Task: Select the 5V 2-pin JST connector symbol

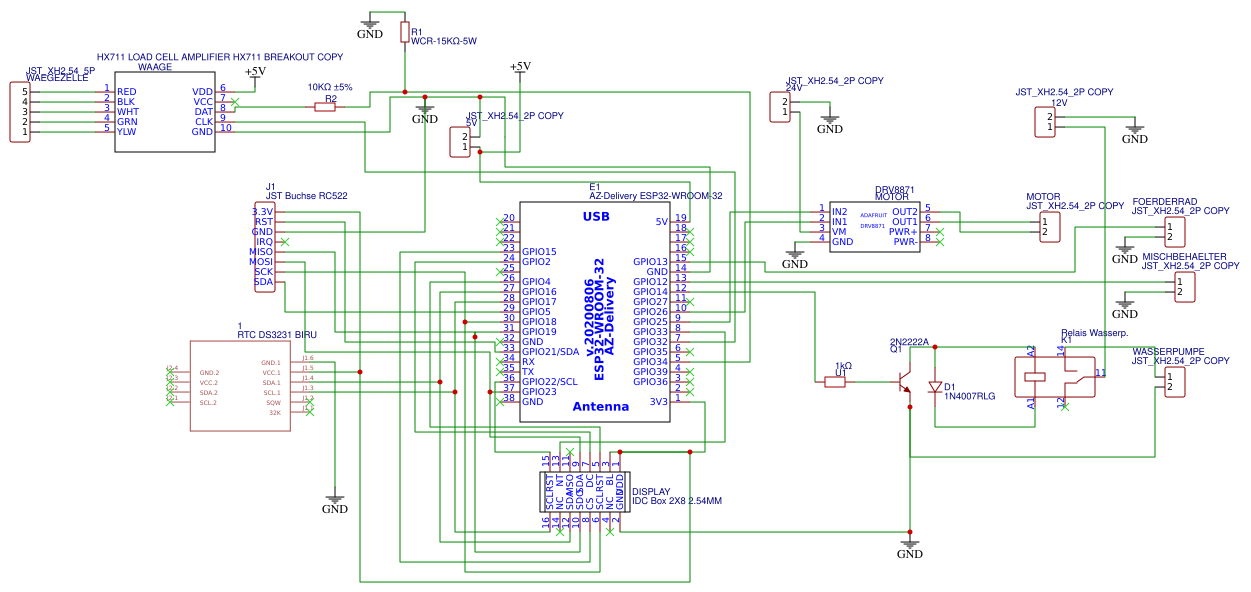Action: coord(460,142)
